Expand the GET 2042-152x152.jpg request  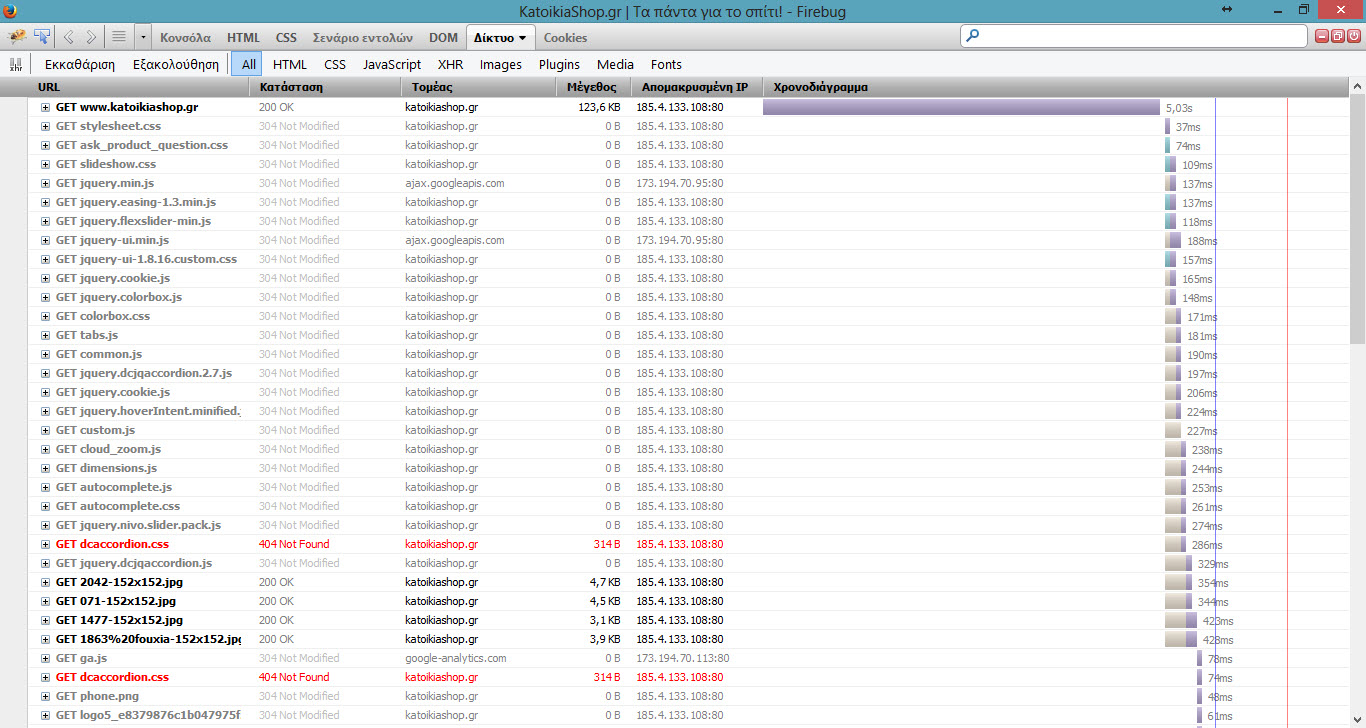[x=45, y=582]
